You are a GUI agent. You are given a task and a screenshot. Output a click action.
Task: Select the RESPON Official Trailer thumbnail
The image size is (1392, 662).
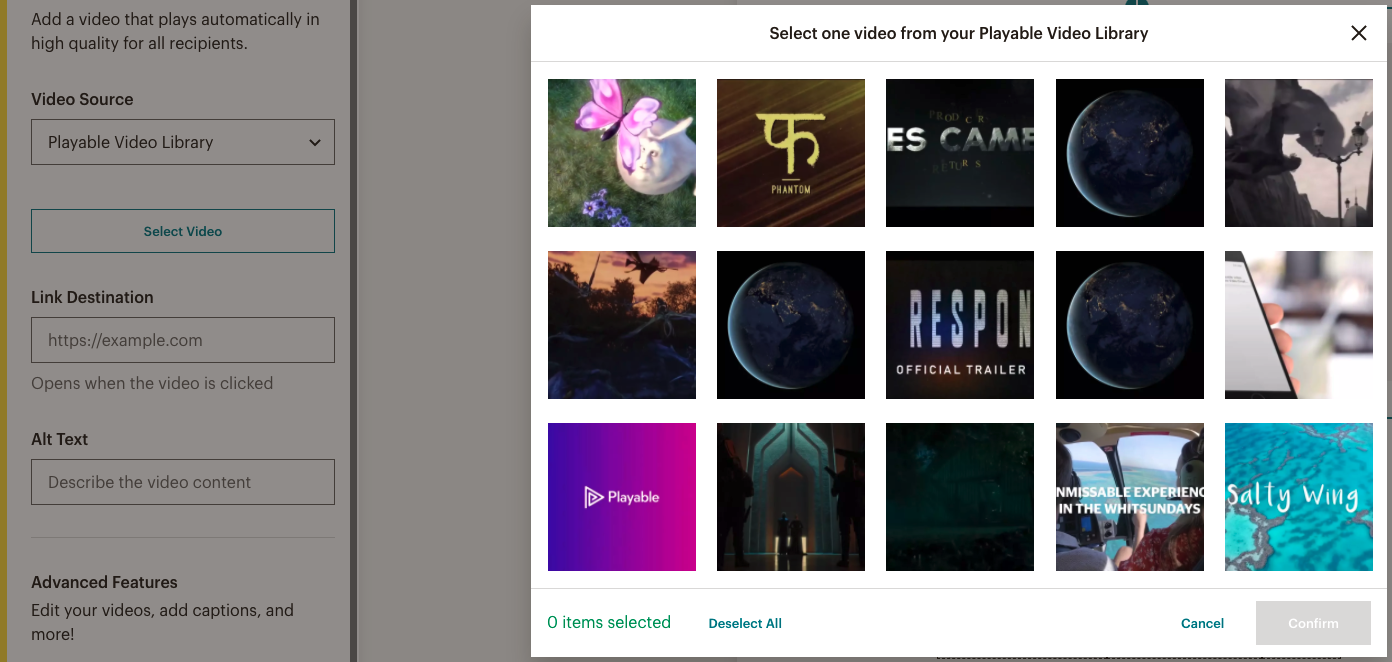tap(960, 325)
